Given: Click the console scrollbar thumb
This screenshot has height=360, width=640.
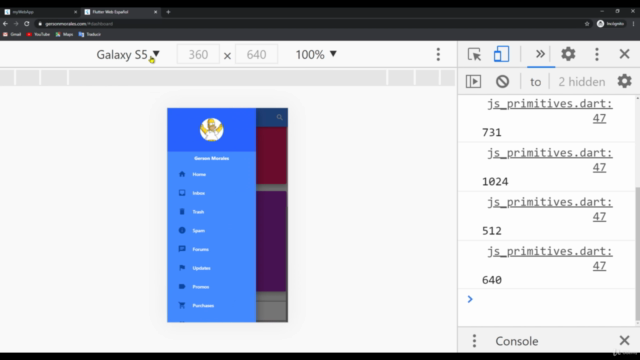Looking at the screenshot, I should [637, 253].
